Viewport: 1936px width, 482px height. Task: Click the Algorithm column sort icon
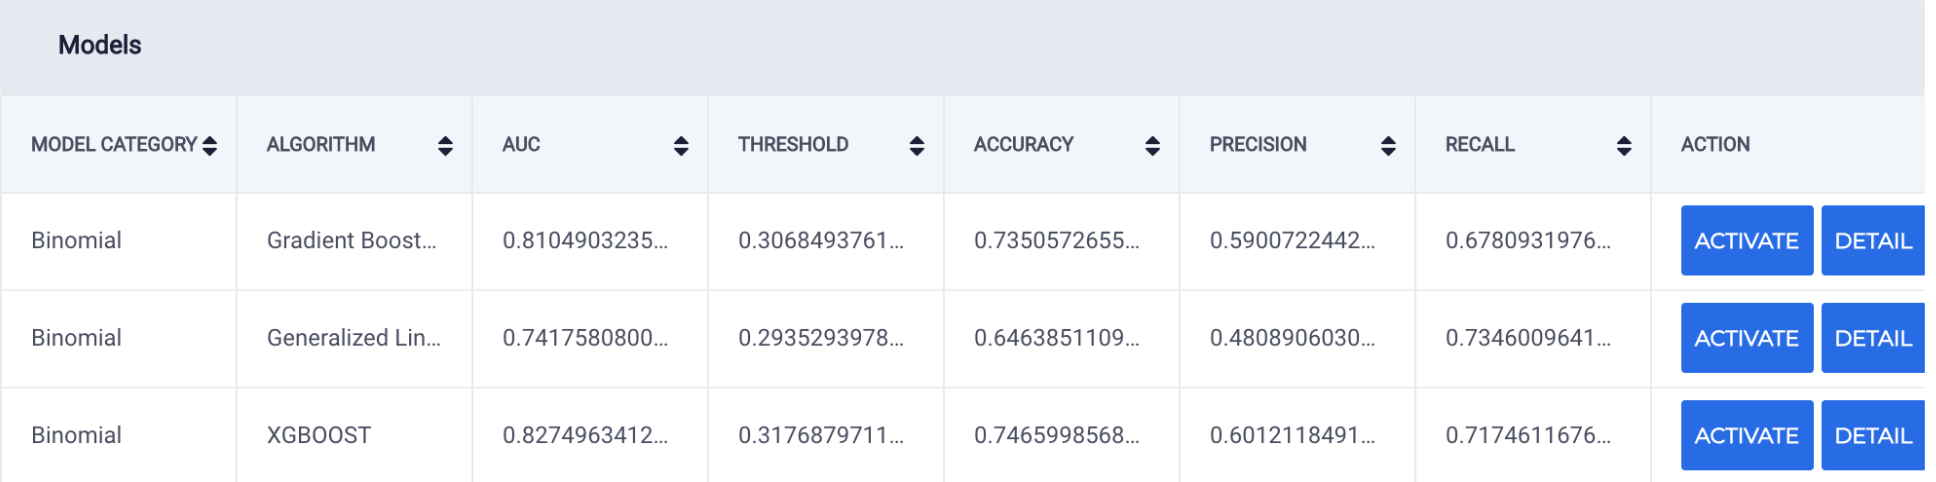click(x=445, y=146)
